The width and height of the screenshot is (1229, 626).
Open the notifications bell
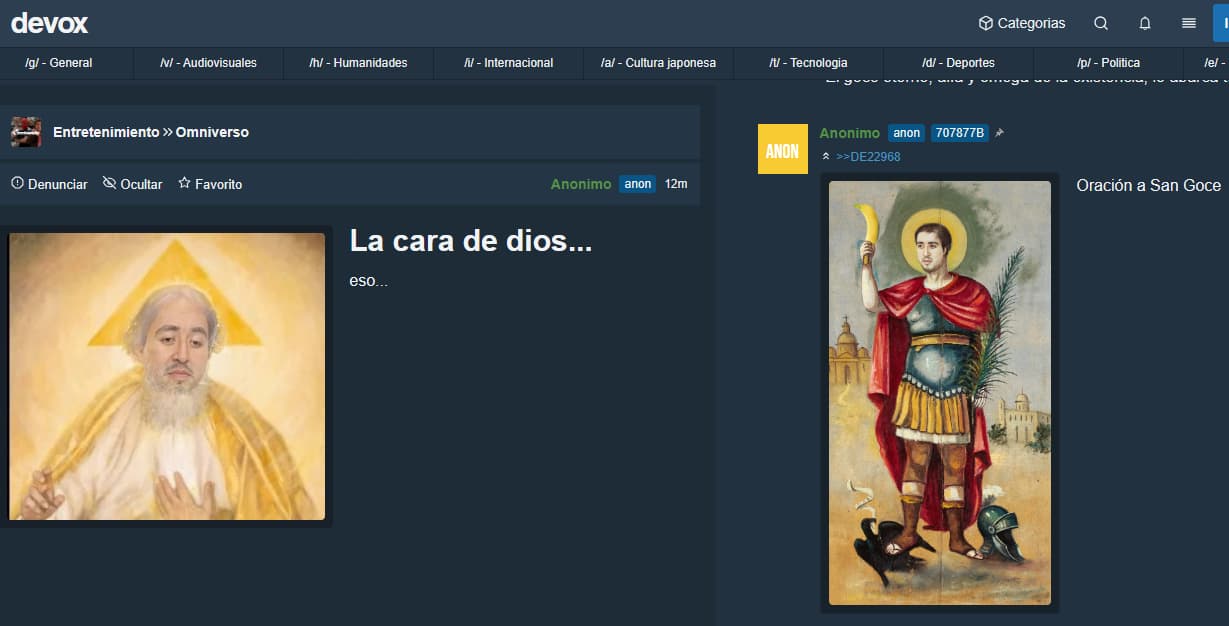click(1145, 23)
